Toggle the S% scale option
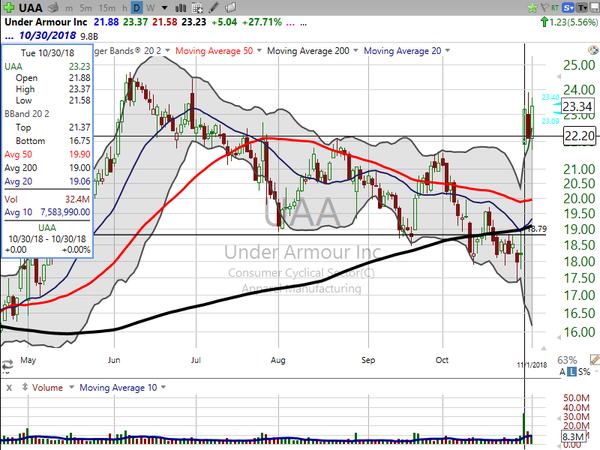600x450 pixels. pos(584,372)
